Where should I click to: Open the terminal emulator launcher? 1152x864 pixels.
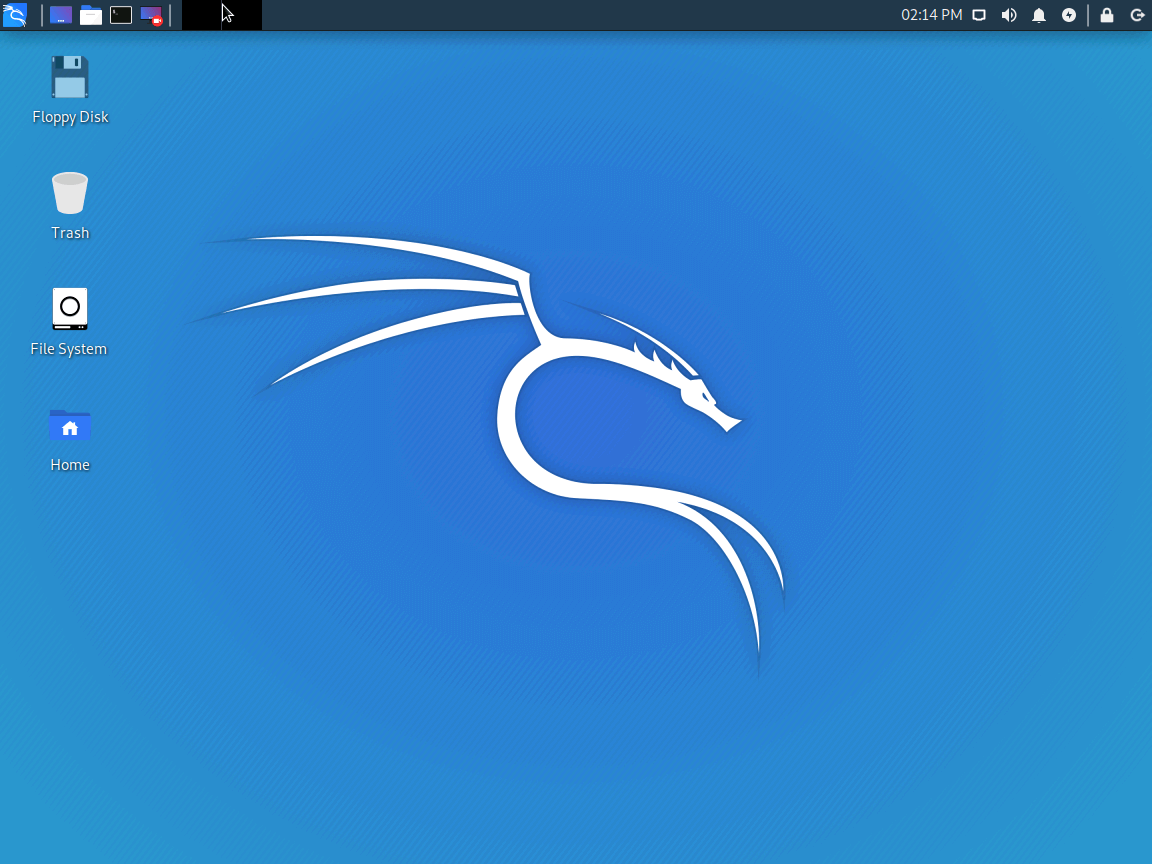point(121,15)
